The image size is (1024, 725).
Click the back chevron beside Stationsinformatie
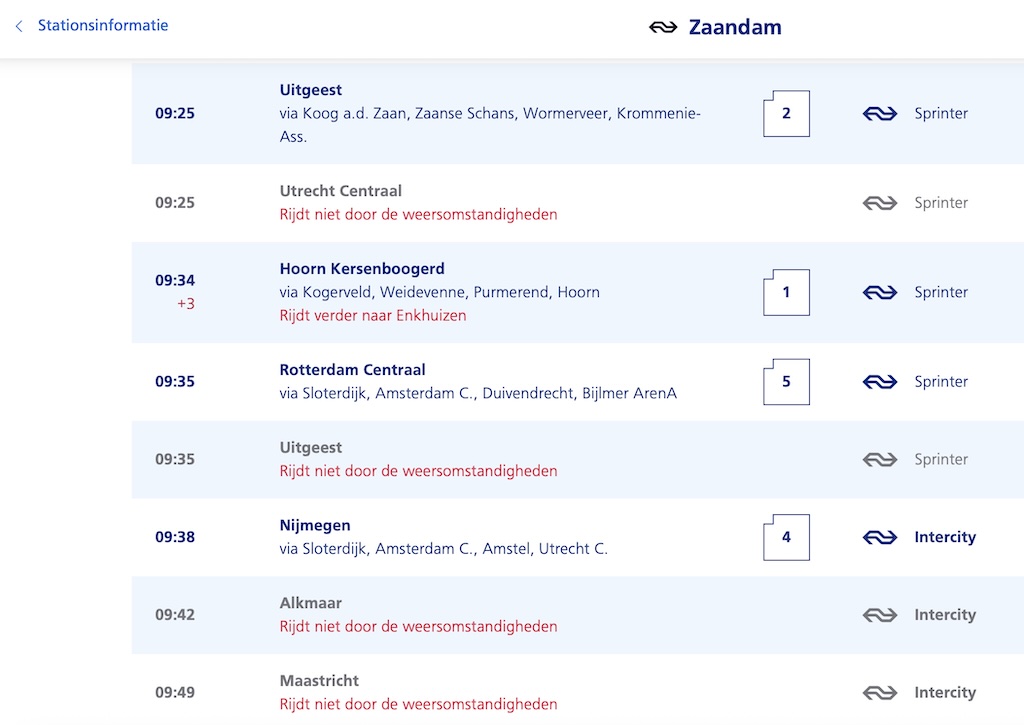[x=19, y=26]
